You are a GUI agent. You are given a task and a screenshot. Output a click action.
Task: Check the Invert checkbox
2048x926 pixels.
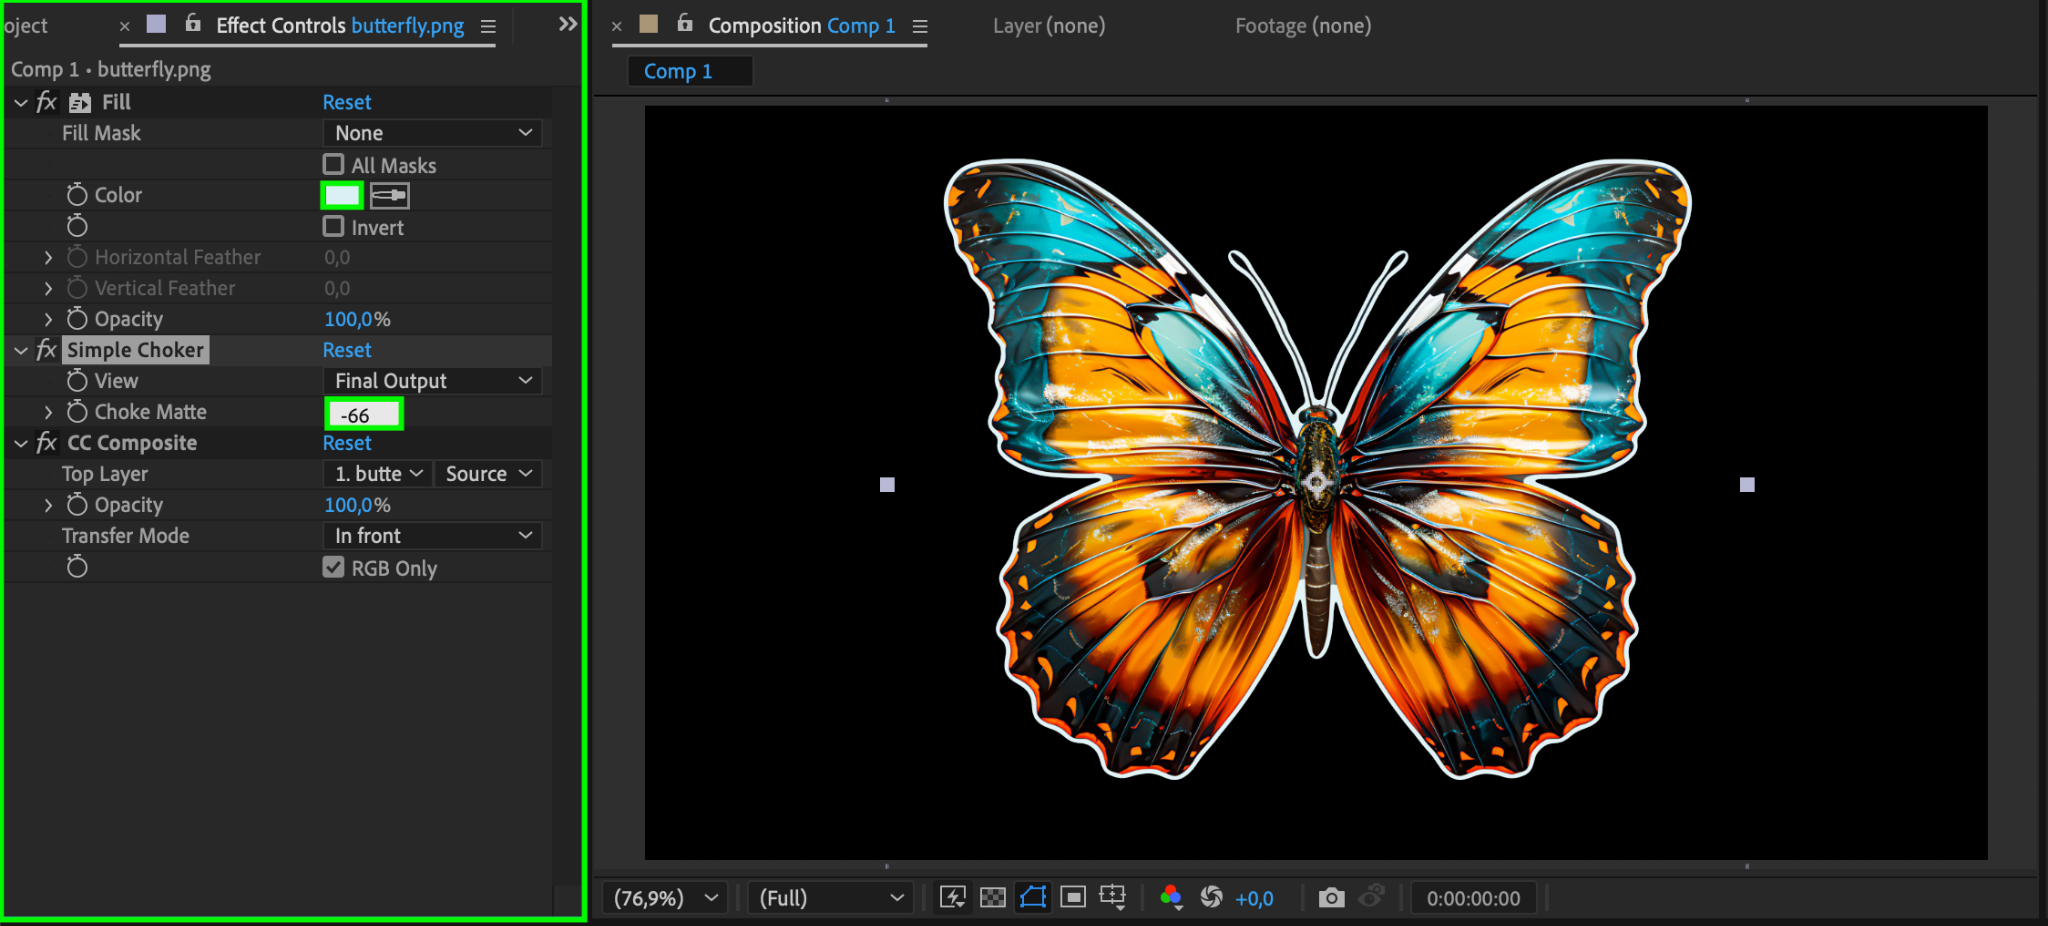point(334,227)
